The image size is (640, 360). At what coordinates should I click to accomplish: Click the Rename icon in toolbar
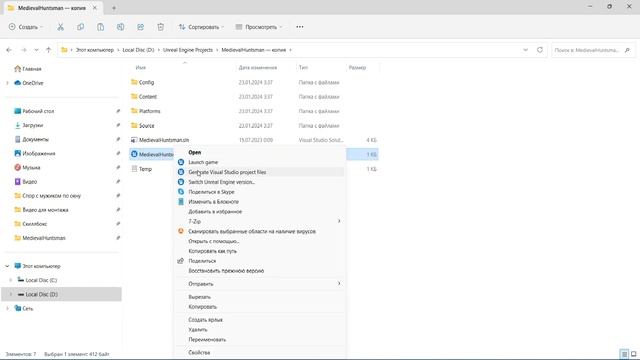(120, 27)
